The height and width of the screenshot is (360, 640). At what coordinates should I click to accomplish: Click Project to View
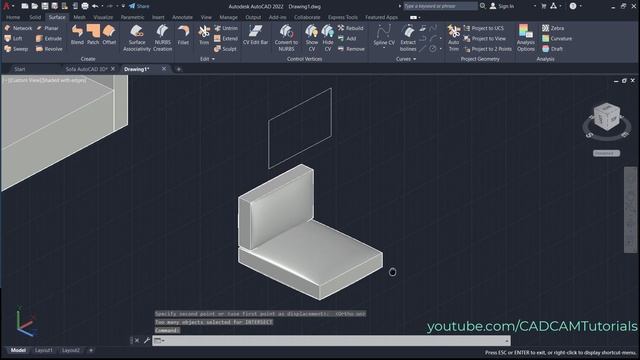pyautogui.click(x=484, y=38)
